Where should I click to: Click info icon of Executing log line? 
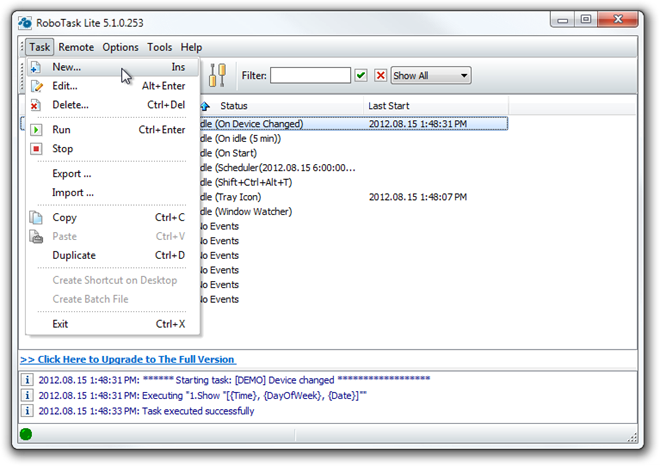(27, 395)
